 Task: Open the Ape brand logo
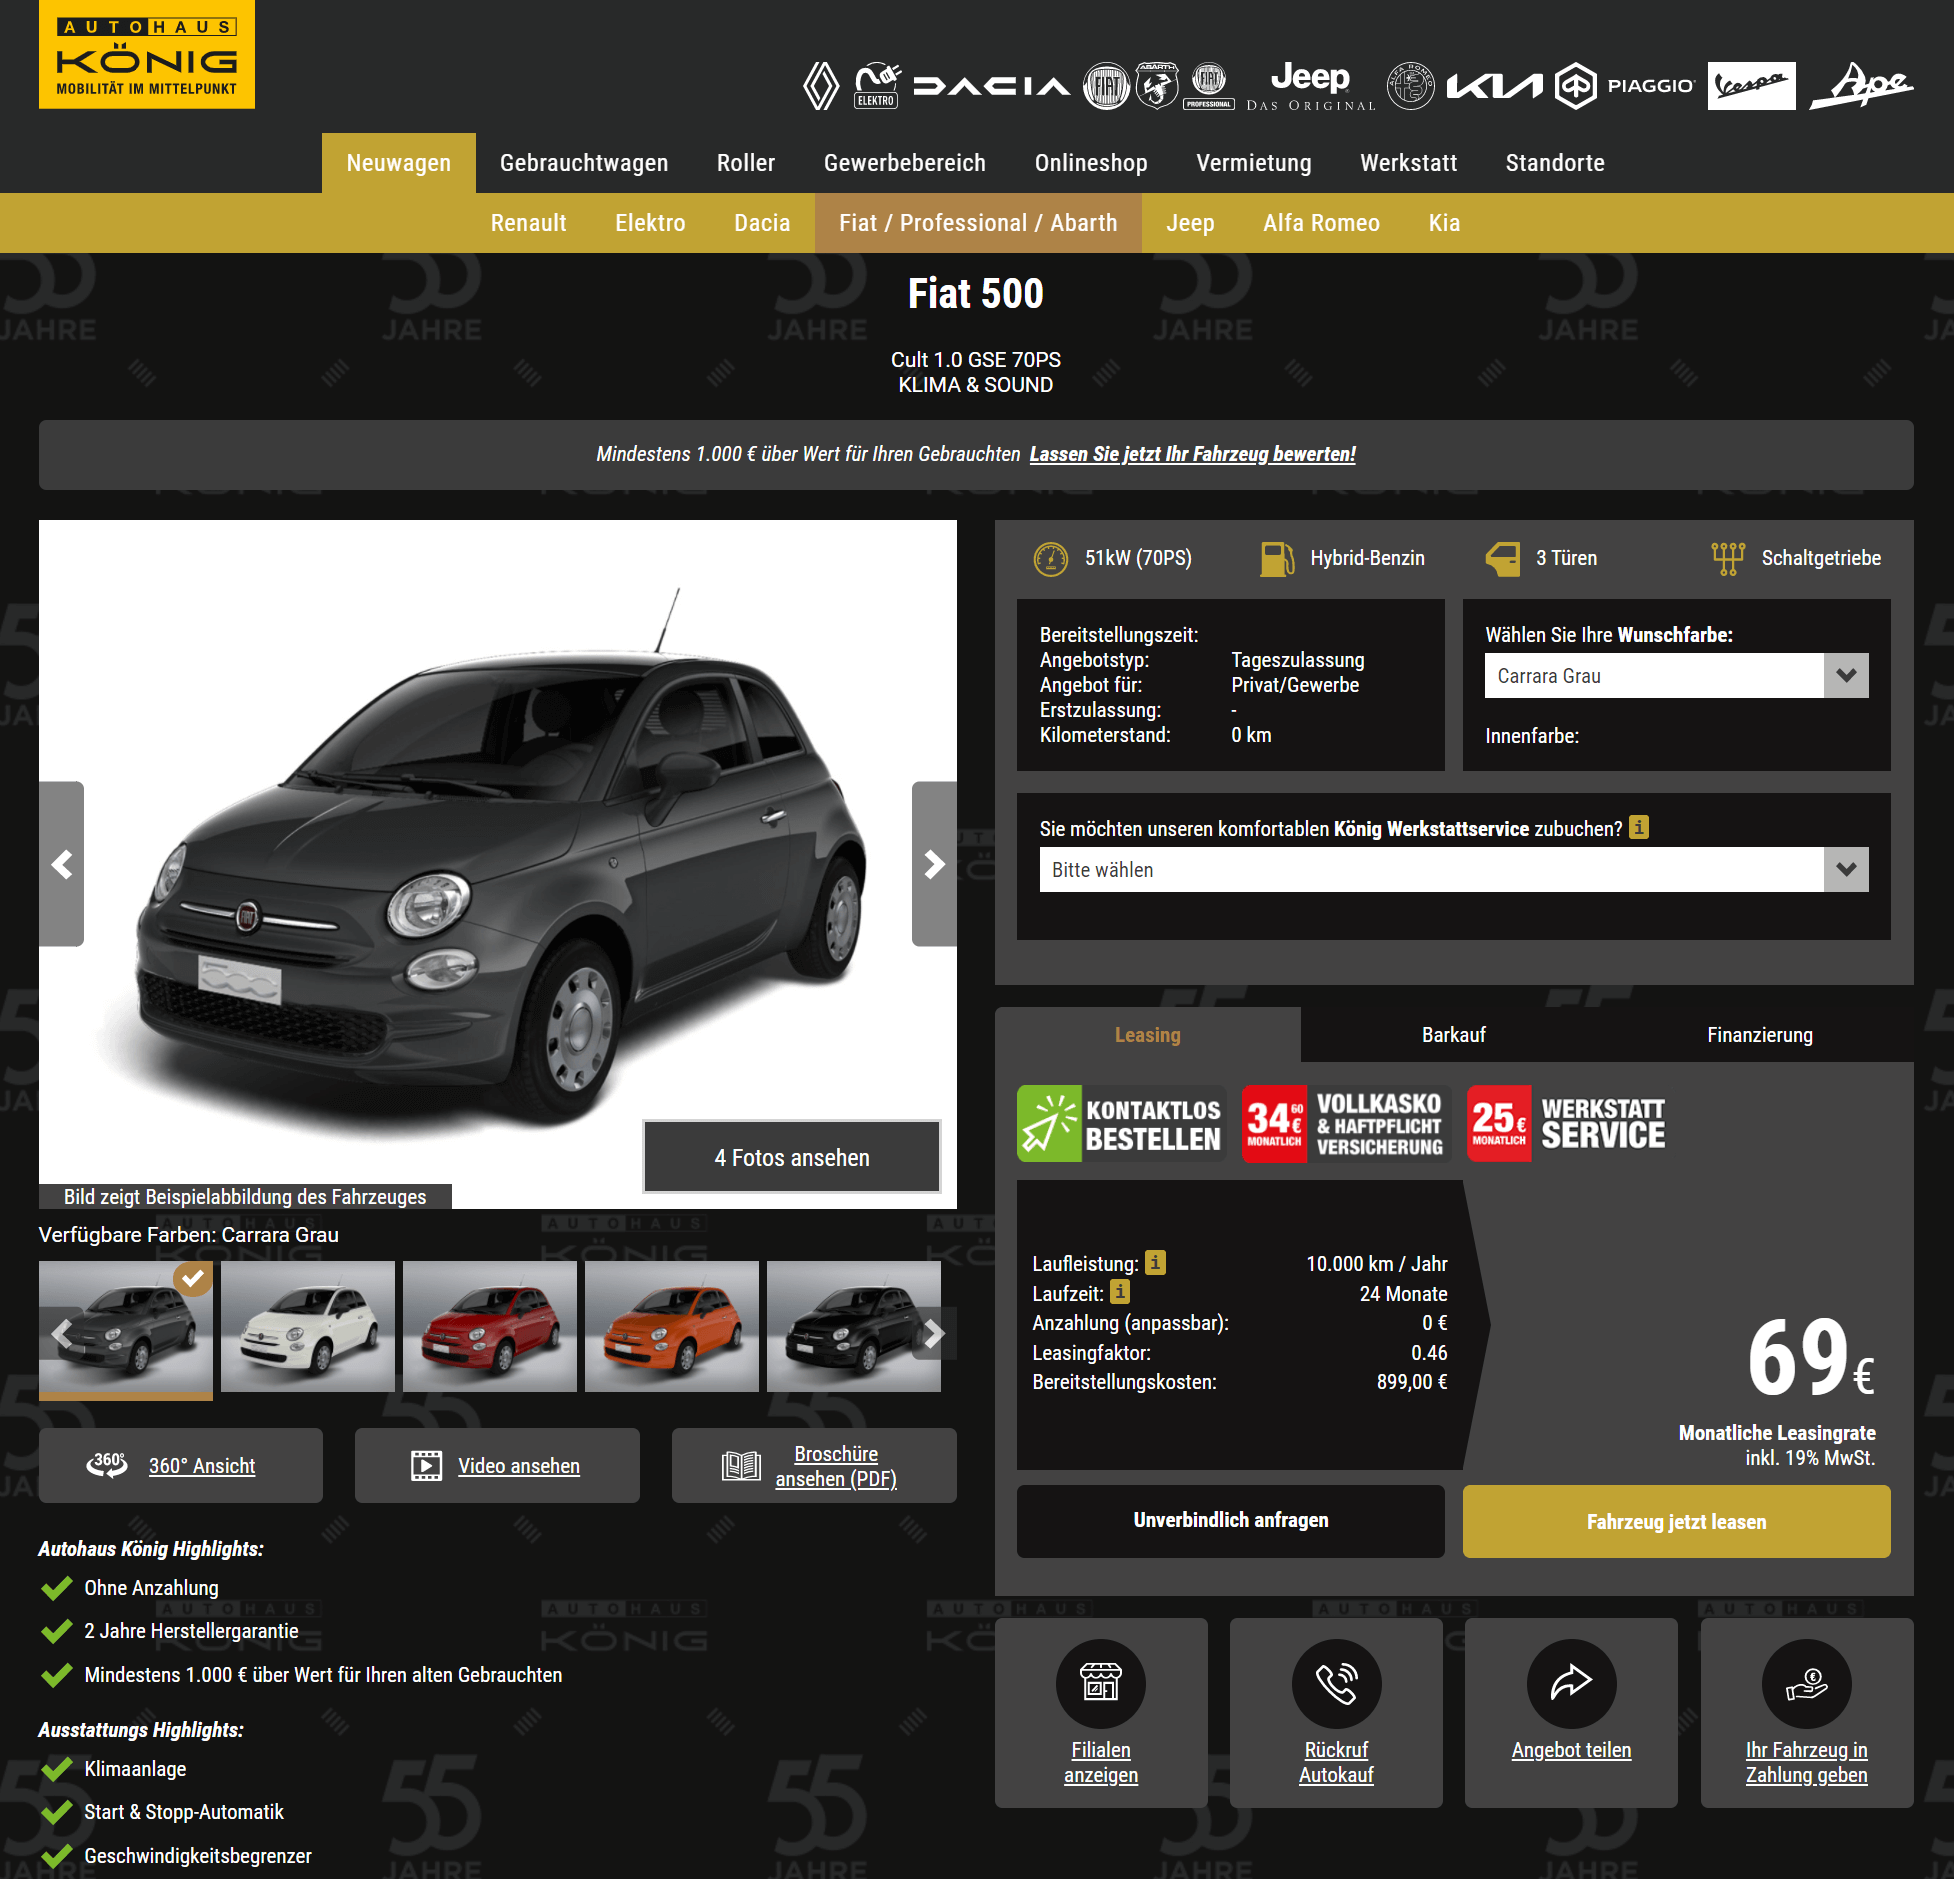point(1862,86)
